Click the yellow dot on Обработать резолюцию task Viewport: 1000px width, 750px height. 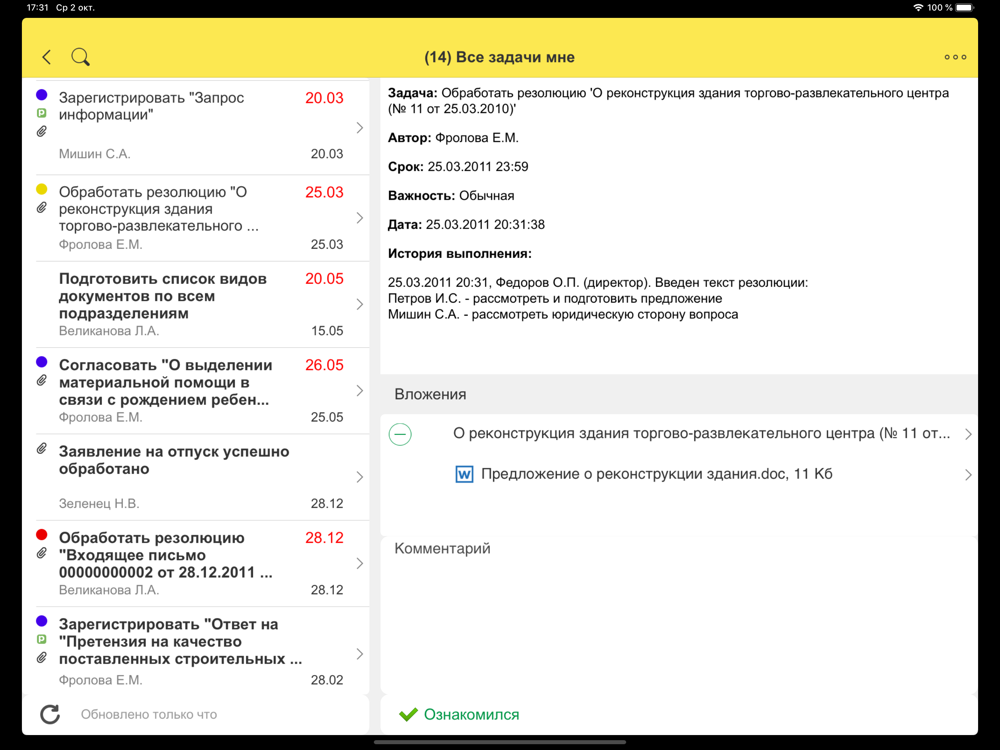pos(41,189)
